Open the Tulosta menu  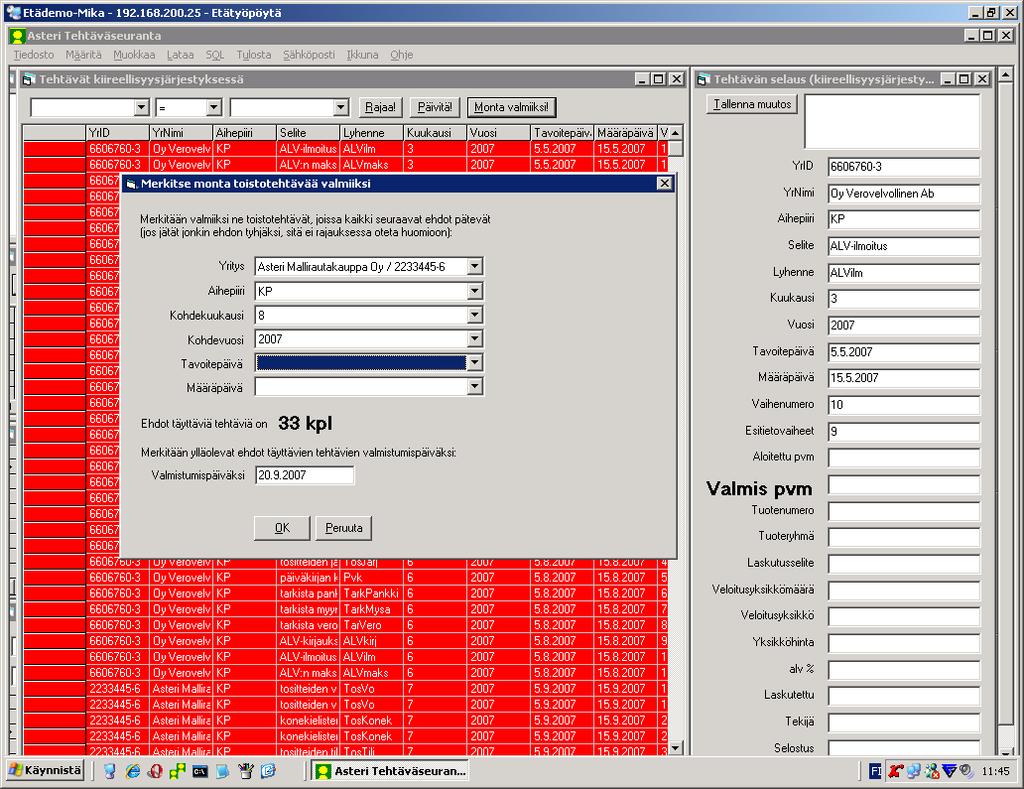pyautogui.click(x=253, y=55)
